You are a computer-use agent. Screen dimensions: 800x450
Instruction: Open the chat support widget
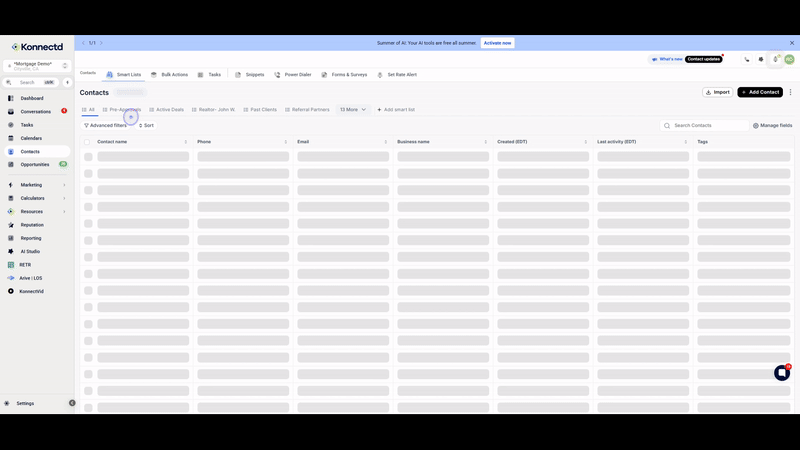(782, 373)
